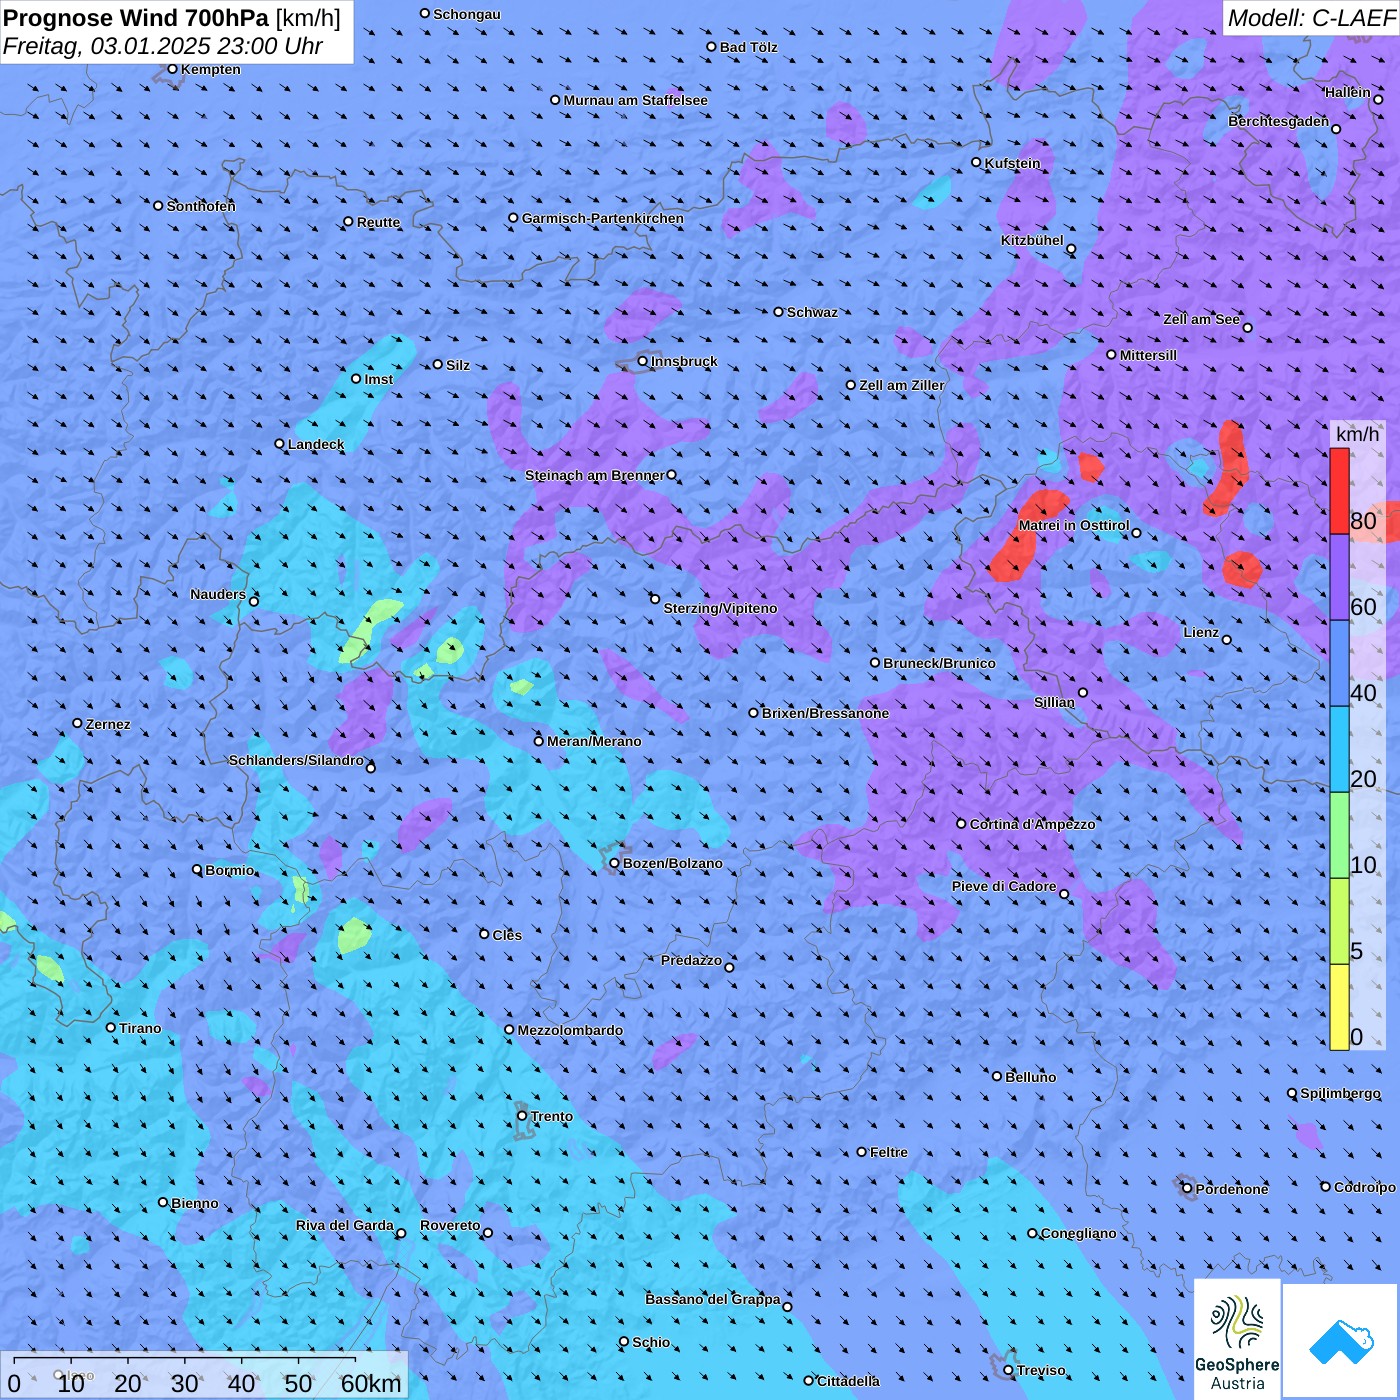Click the 'km/h' legend heading
The image size is (1400, 1400).
(1357, 434)
